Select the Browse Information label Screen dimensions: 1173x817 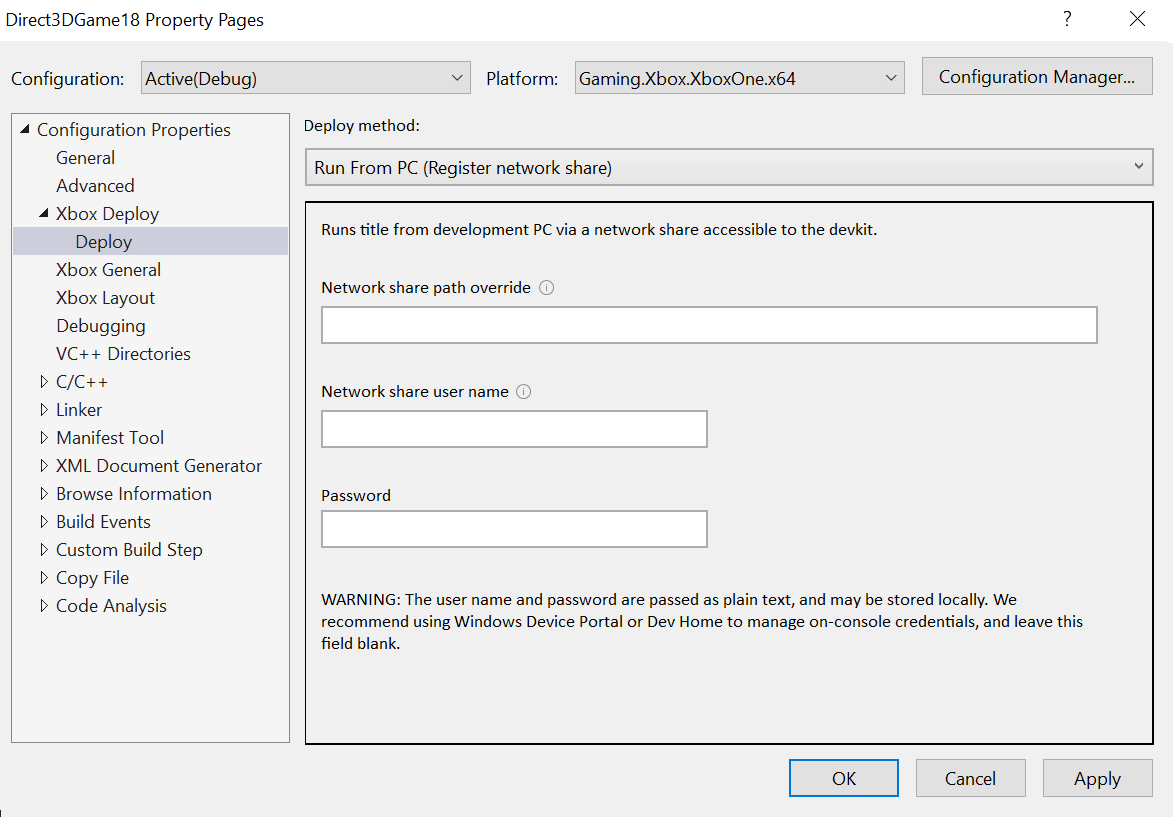tap(134, 494)
